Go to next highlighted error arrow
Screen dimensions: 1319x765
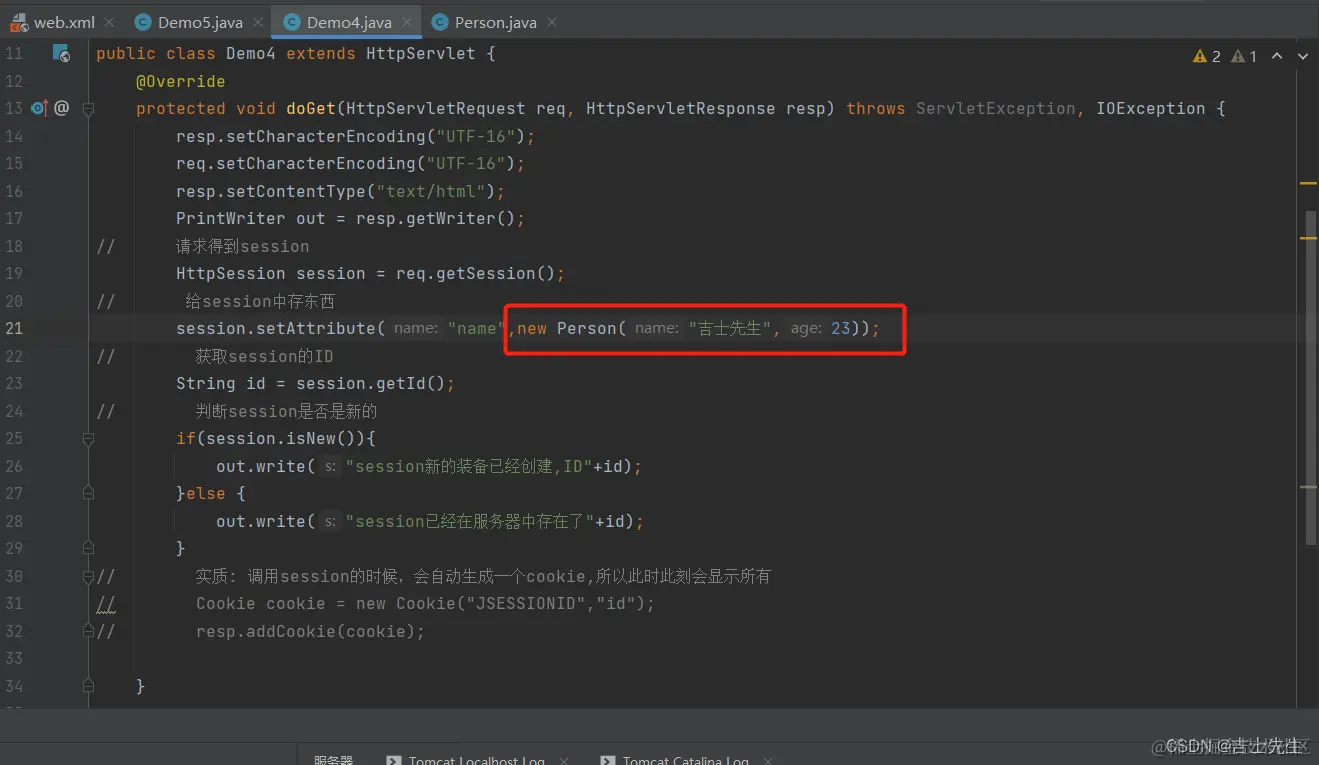pyautogui.click(x=1303, y=56)
